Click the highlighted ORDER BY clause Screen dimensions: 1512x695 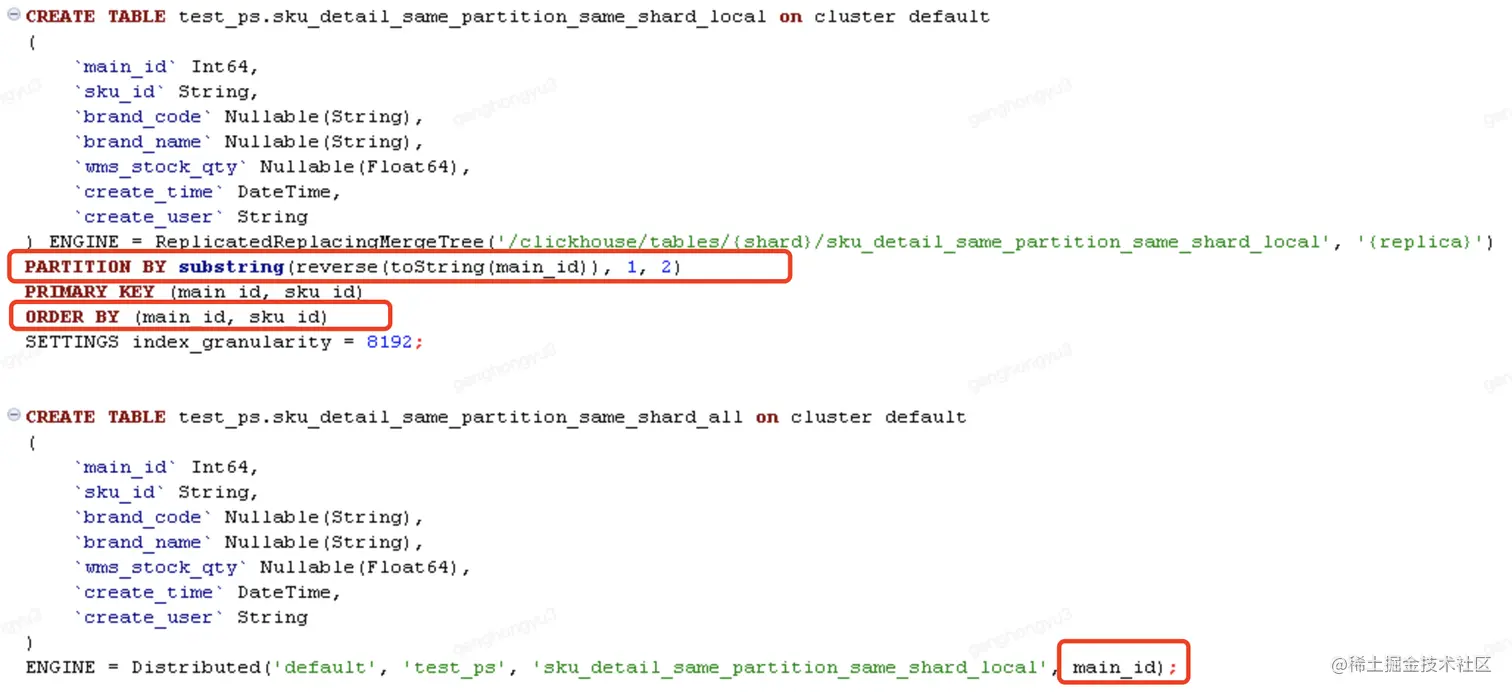[x=176, y=317]
